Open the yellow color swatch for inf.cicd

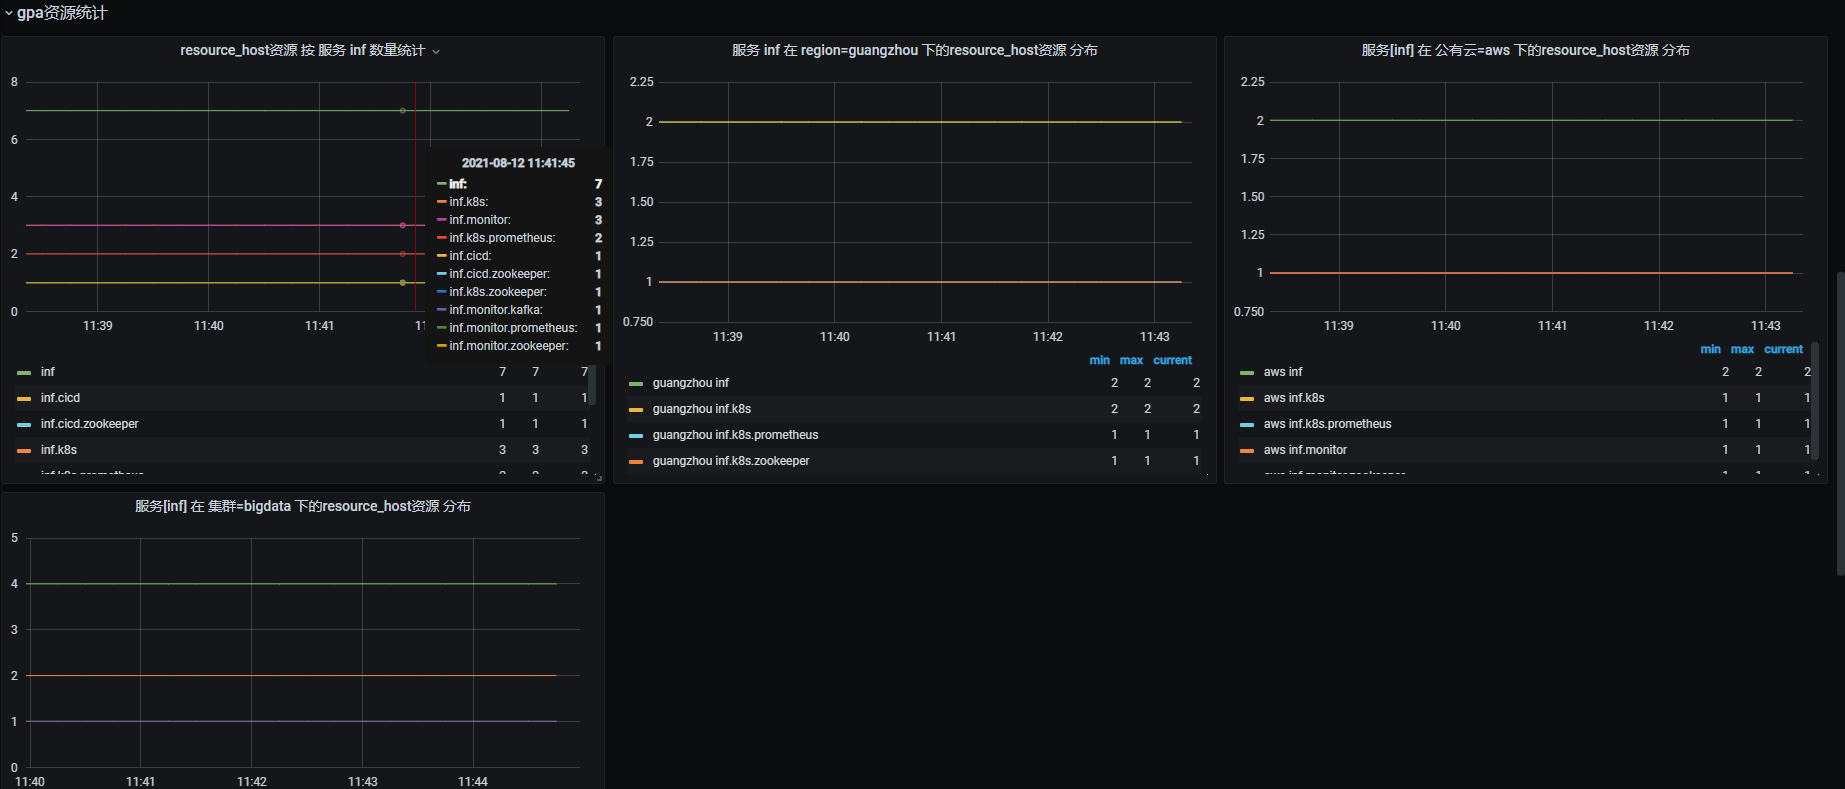pos(24,399)
